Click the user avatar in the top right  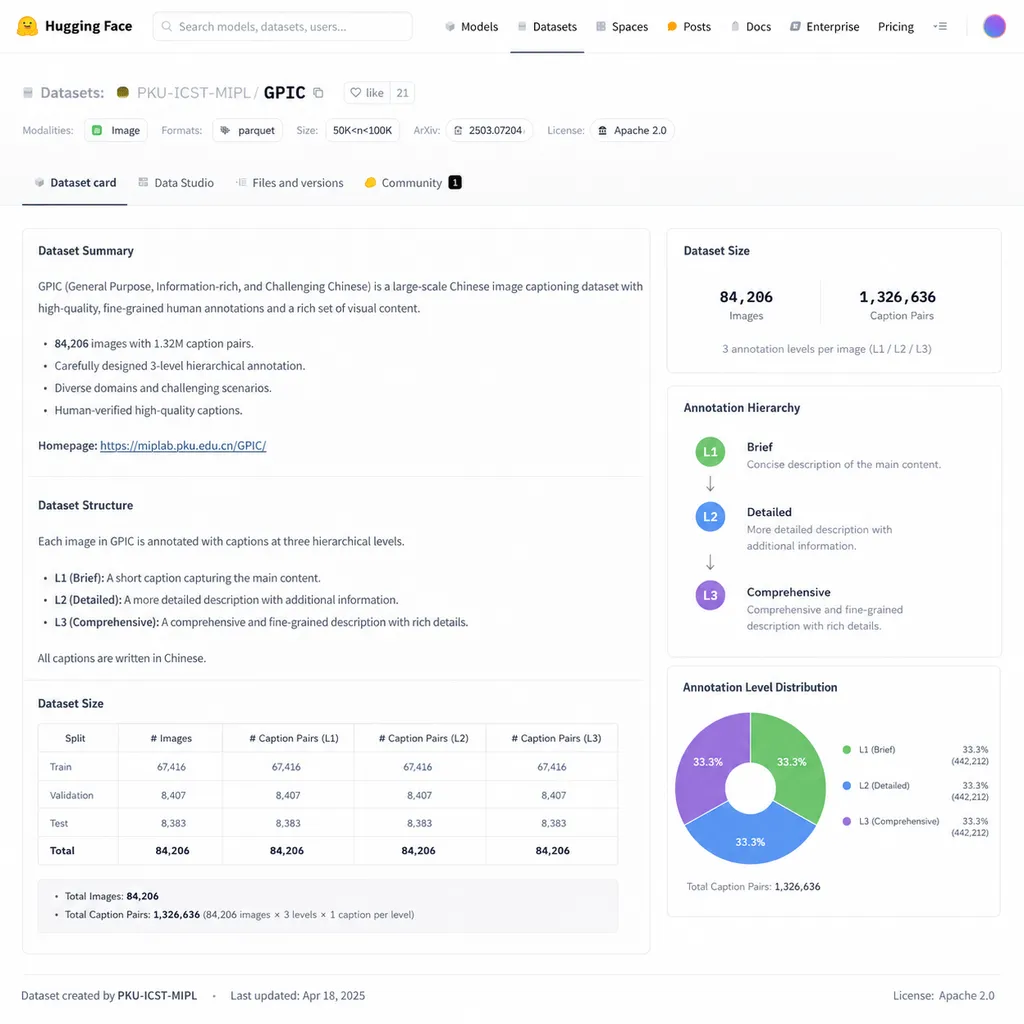click(x=994, y=26)
